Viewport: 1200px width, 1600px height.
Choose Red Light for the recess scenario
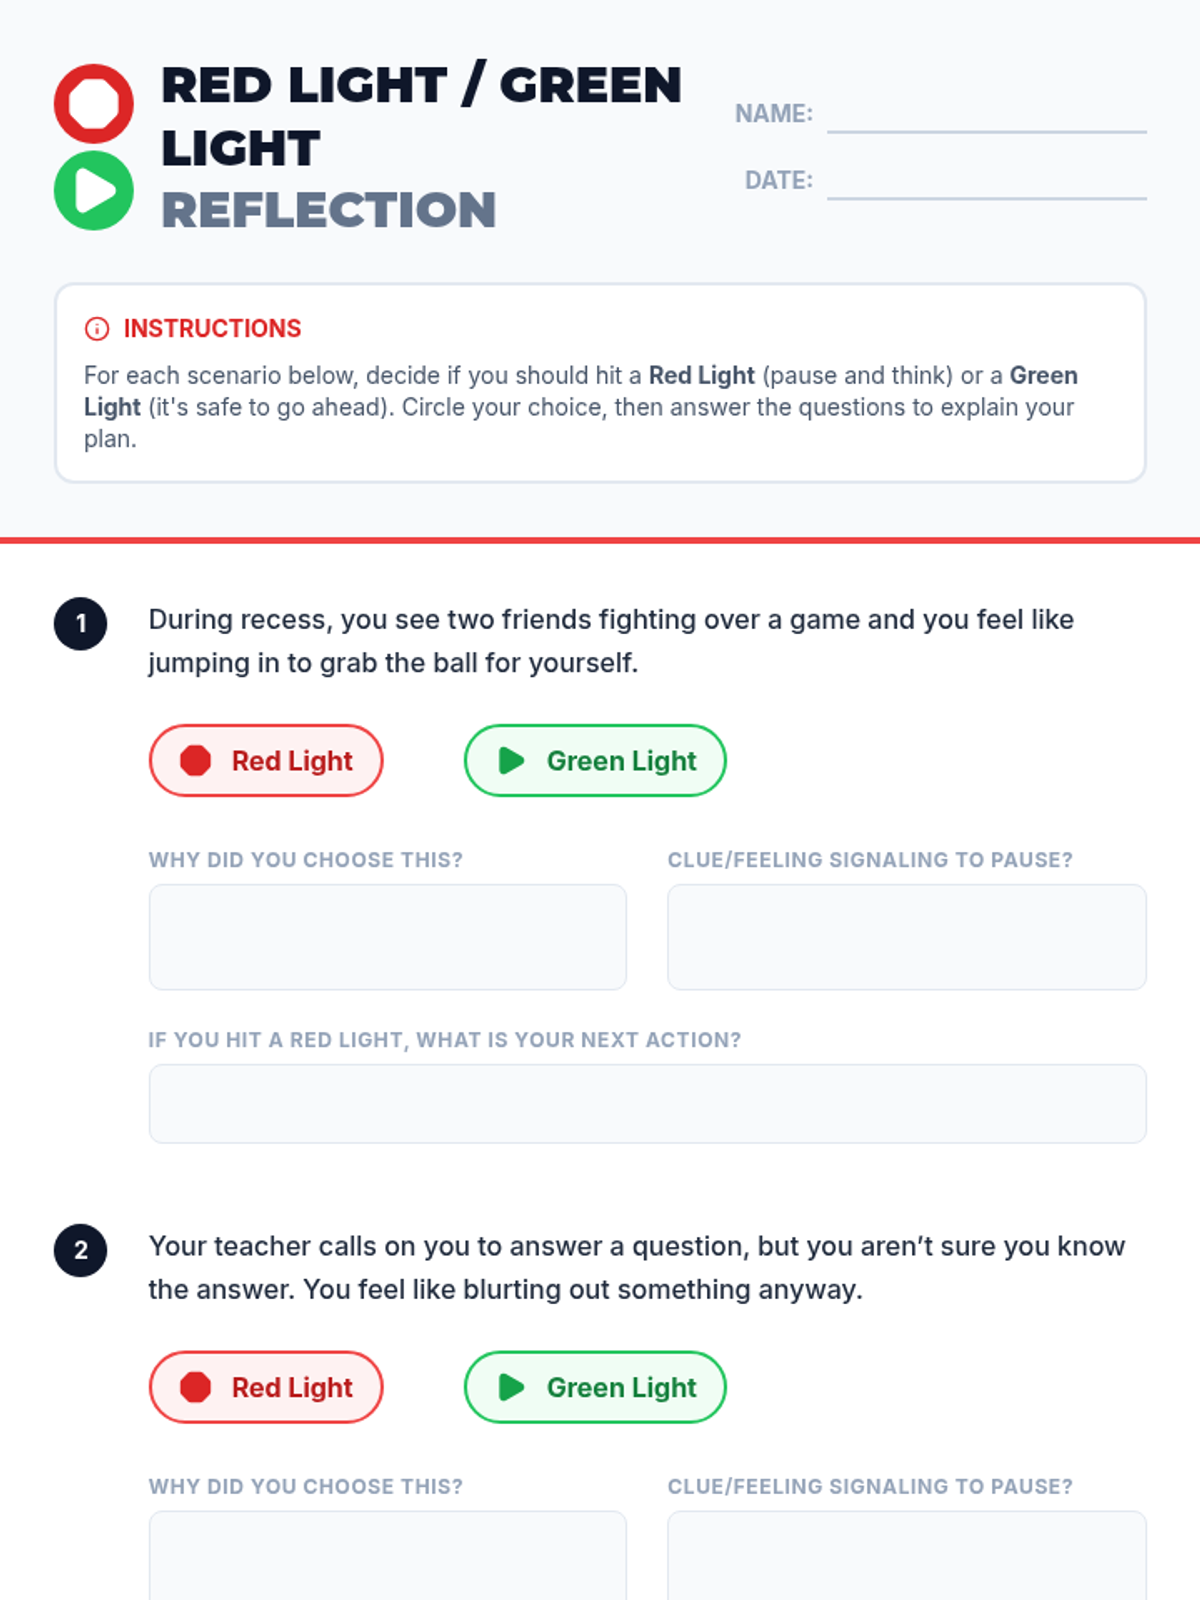267,761
